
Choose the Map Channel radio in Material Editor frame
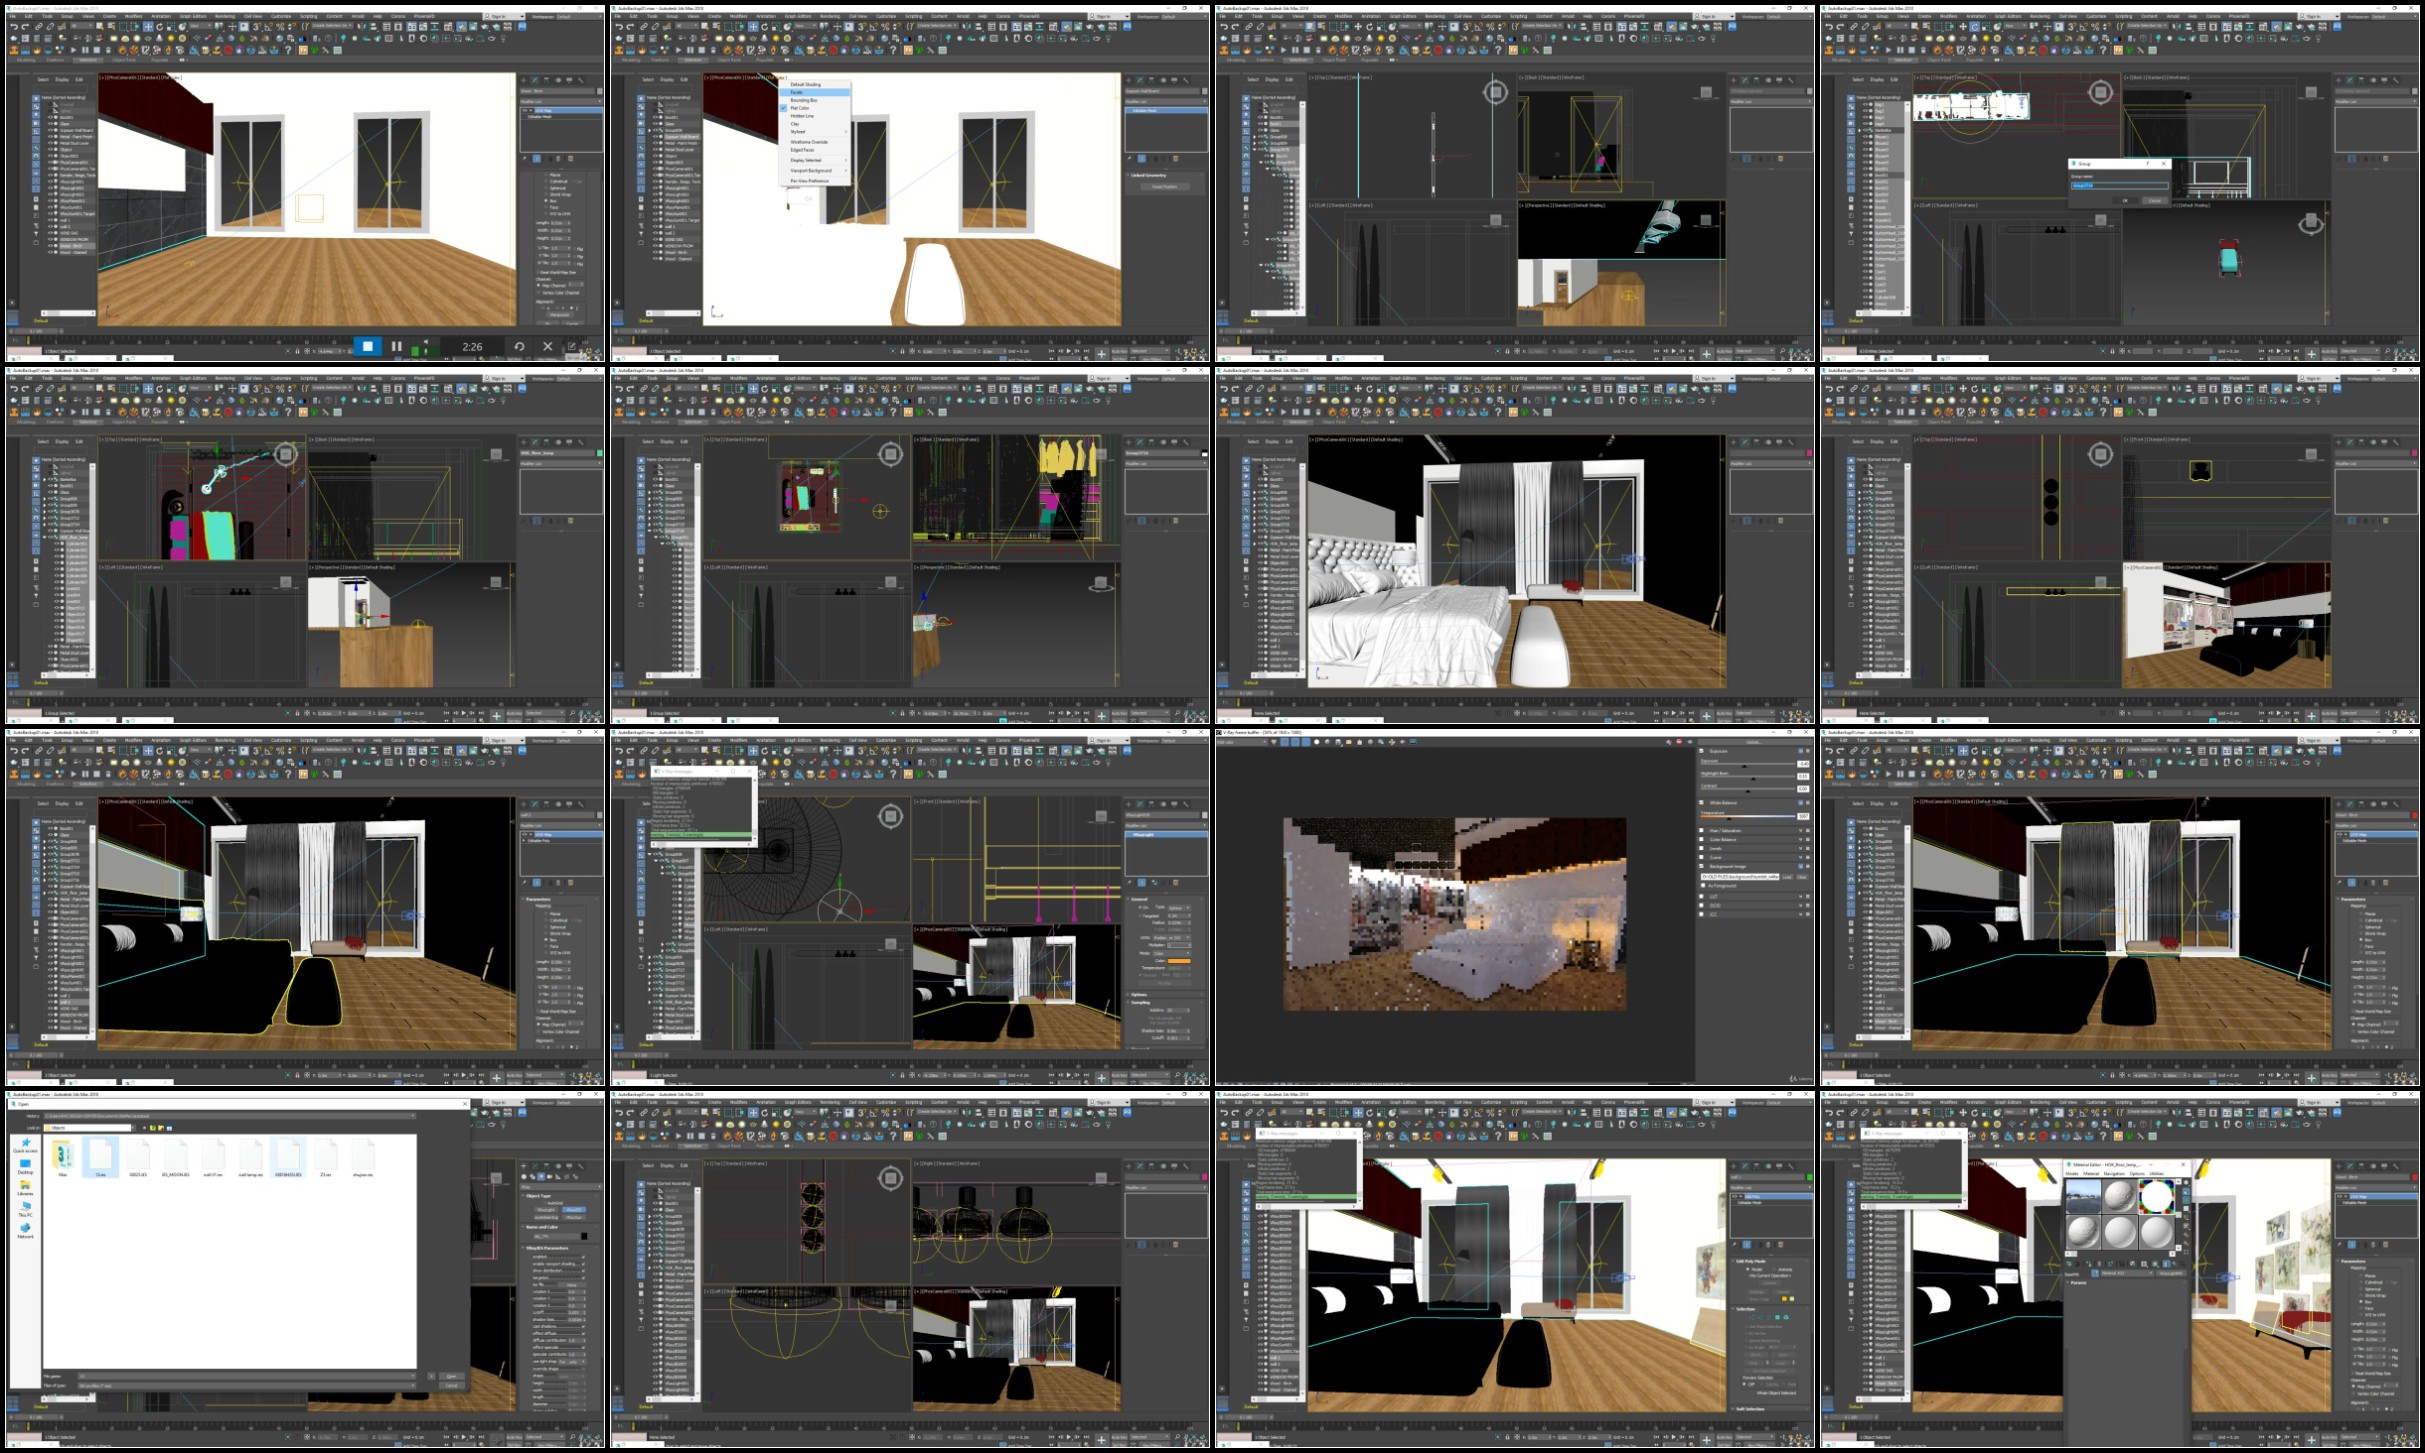pos(2355,1387)
